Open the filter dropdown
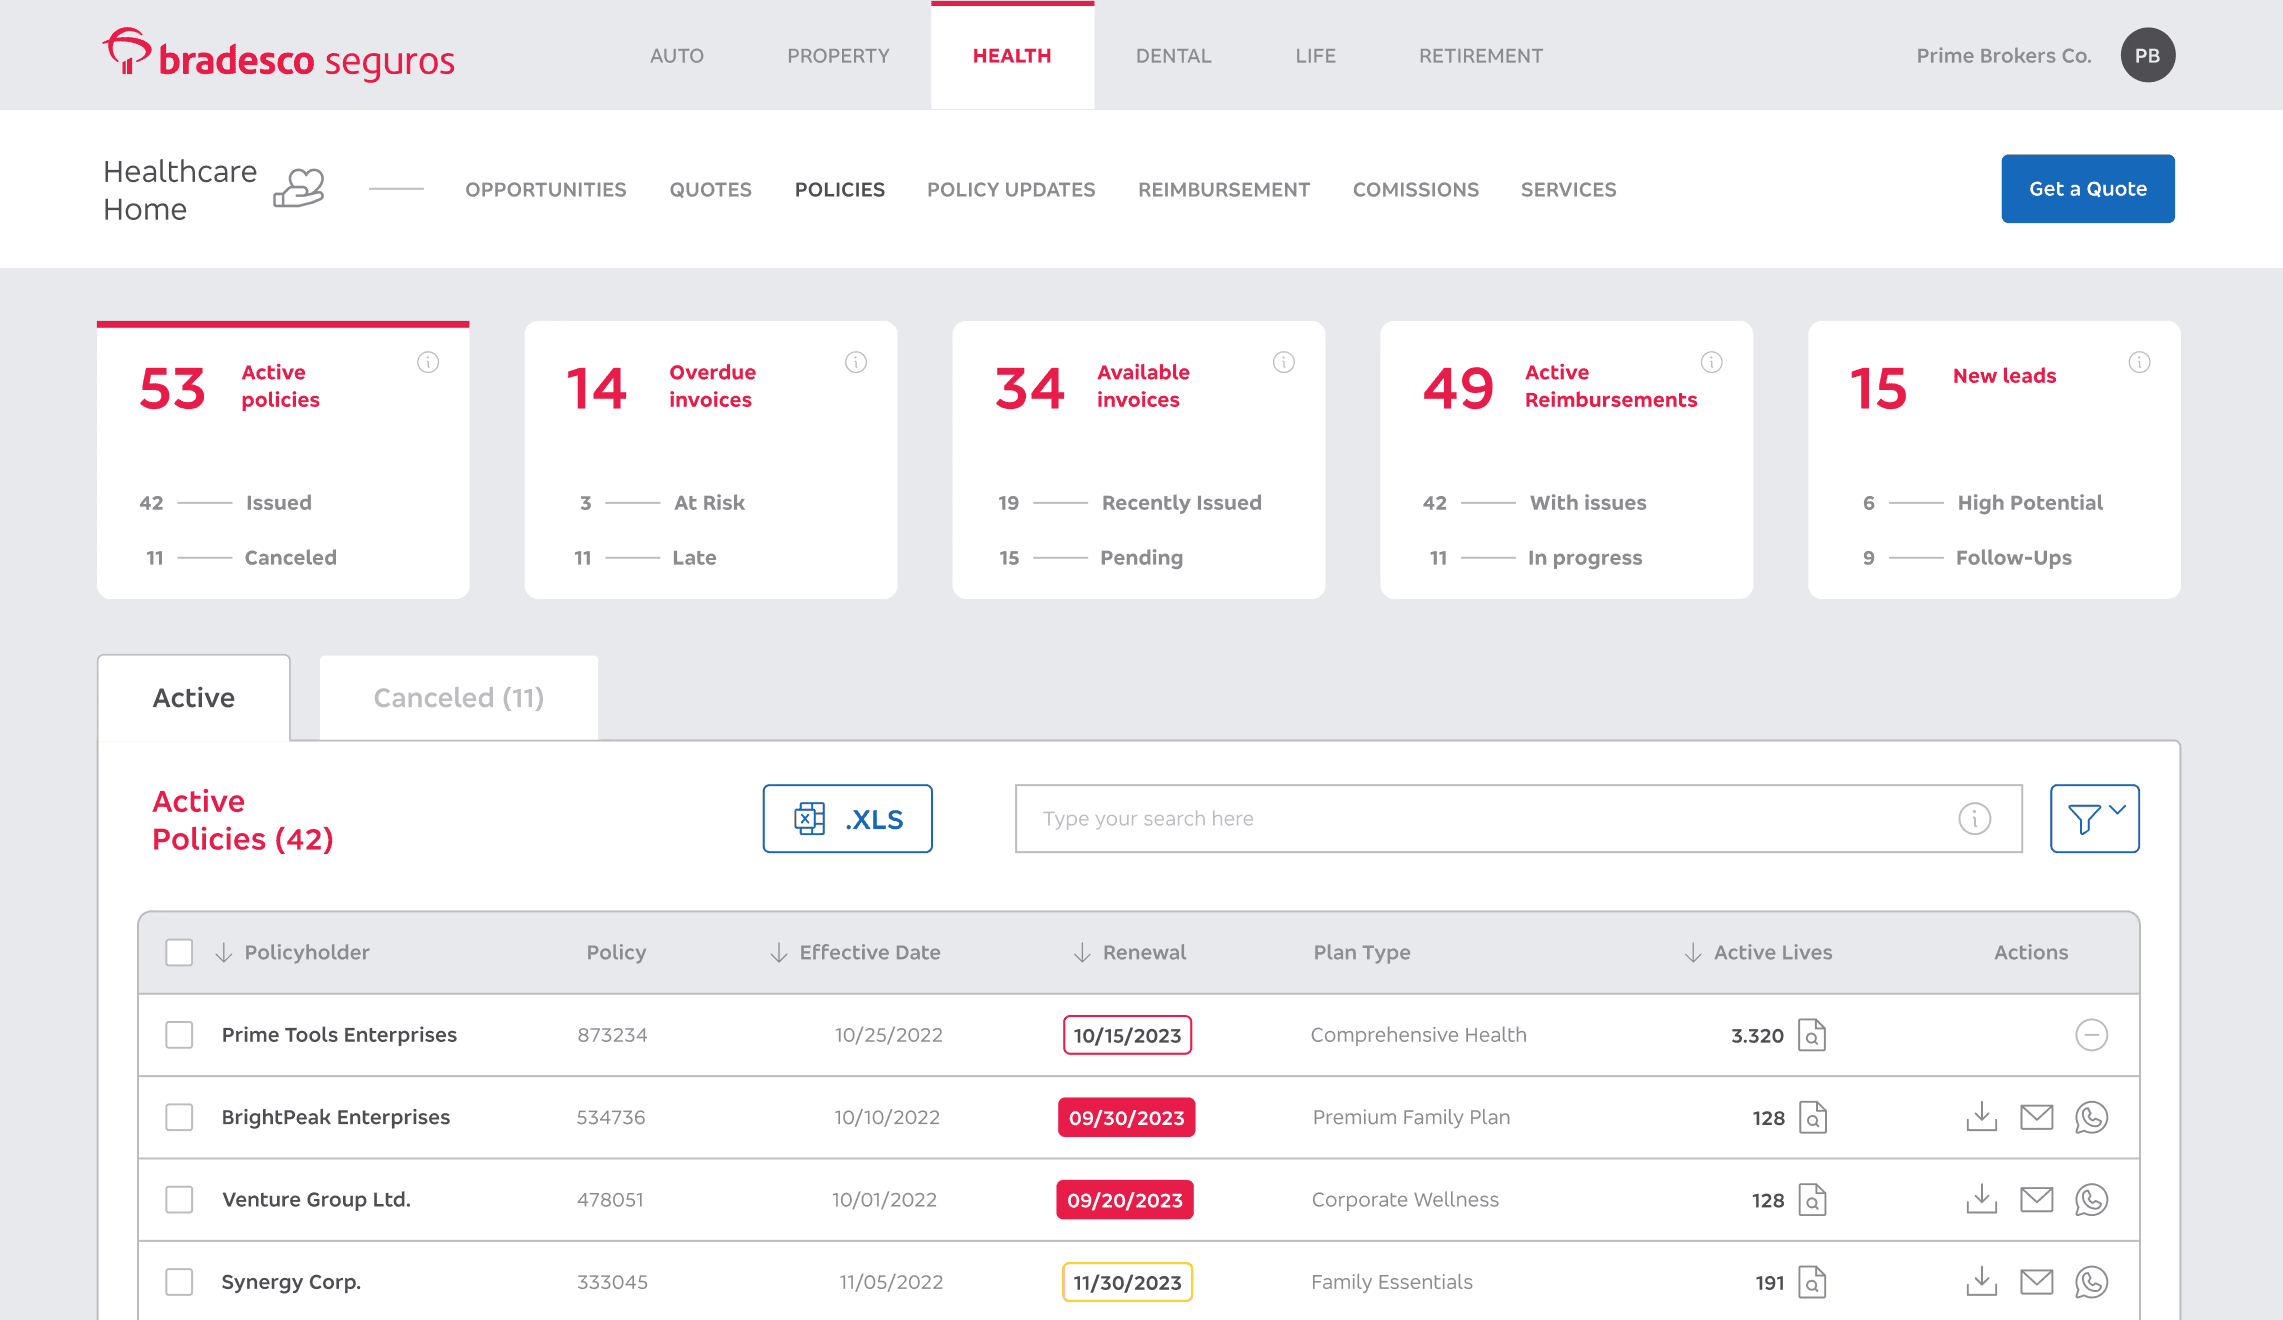The image size is (2283, 1320). (2094, 819)
